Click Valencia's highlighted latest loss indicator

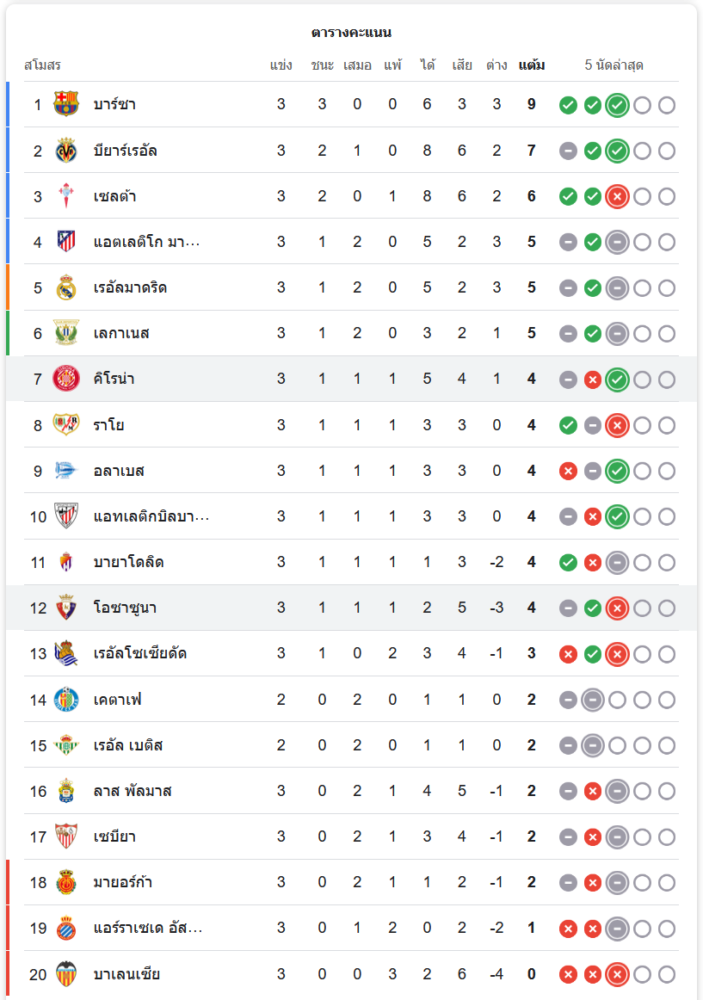617,975
